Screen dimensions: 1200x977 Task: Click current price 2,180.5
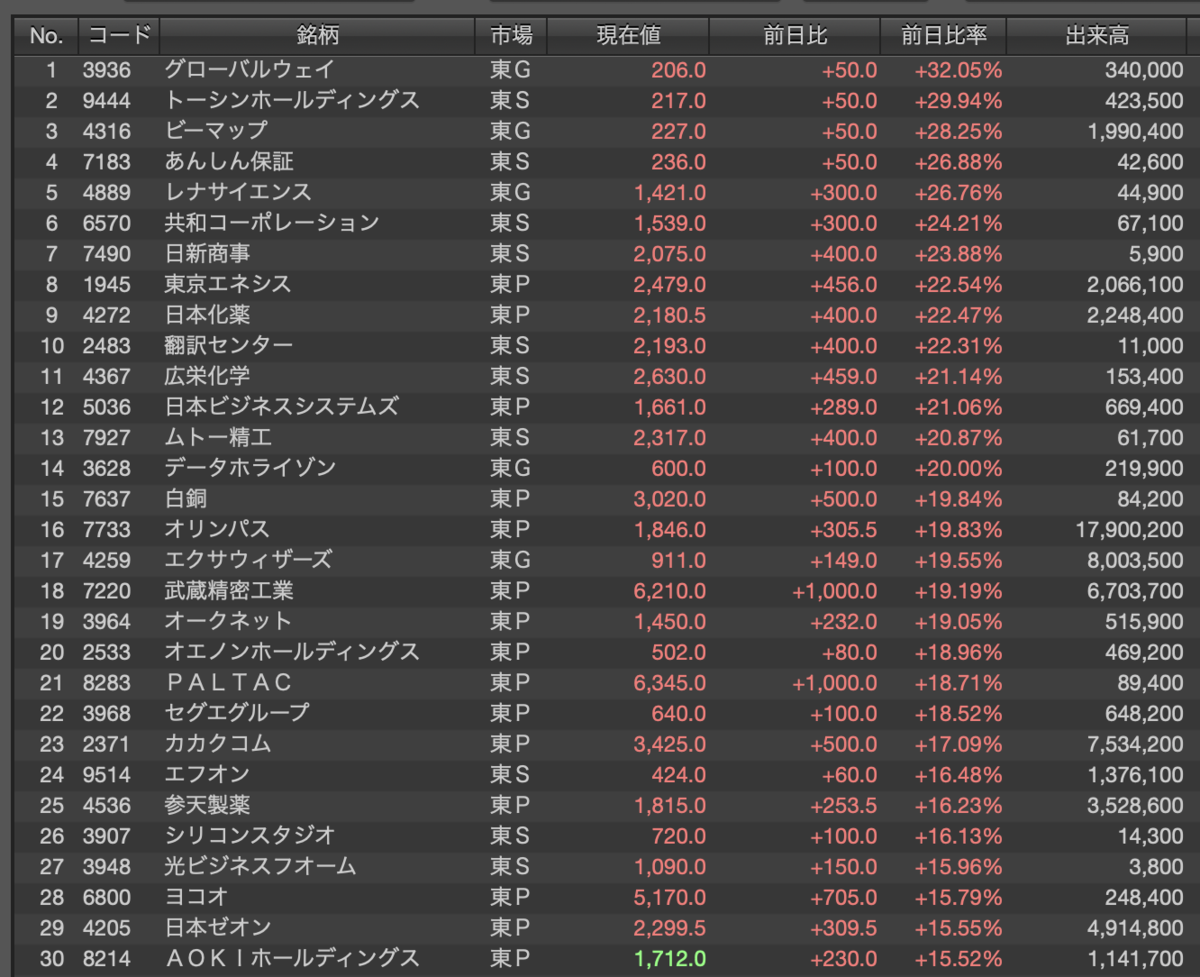[x=670, y=315]
